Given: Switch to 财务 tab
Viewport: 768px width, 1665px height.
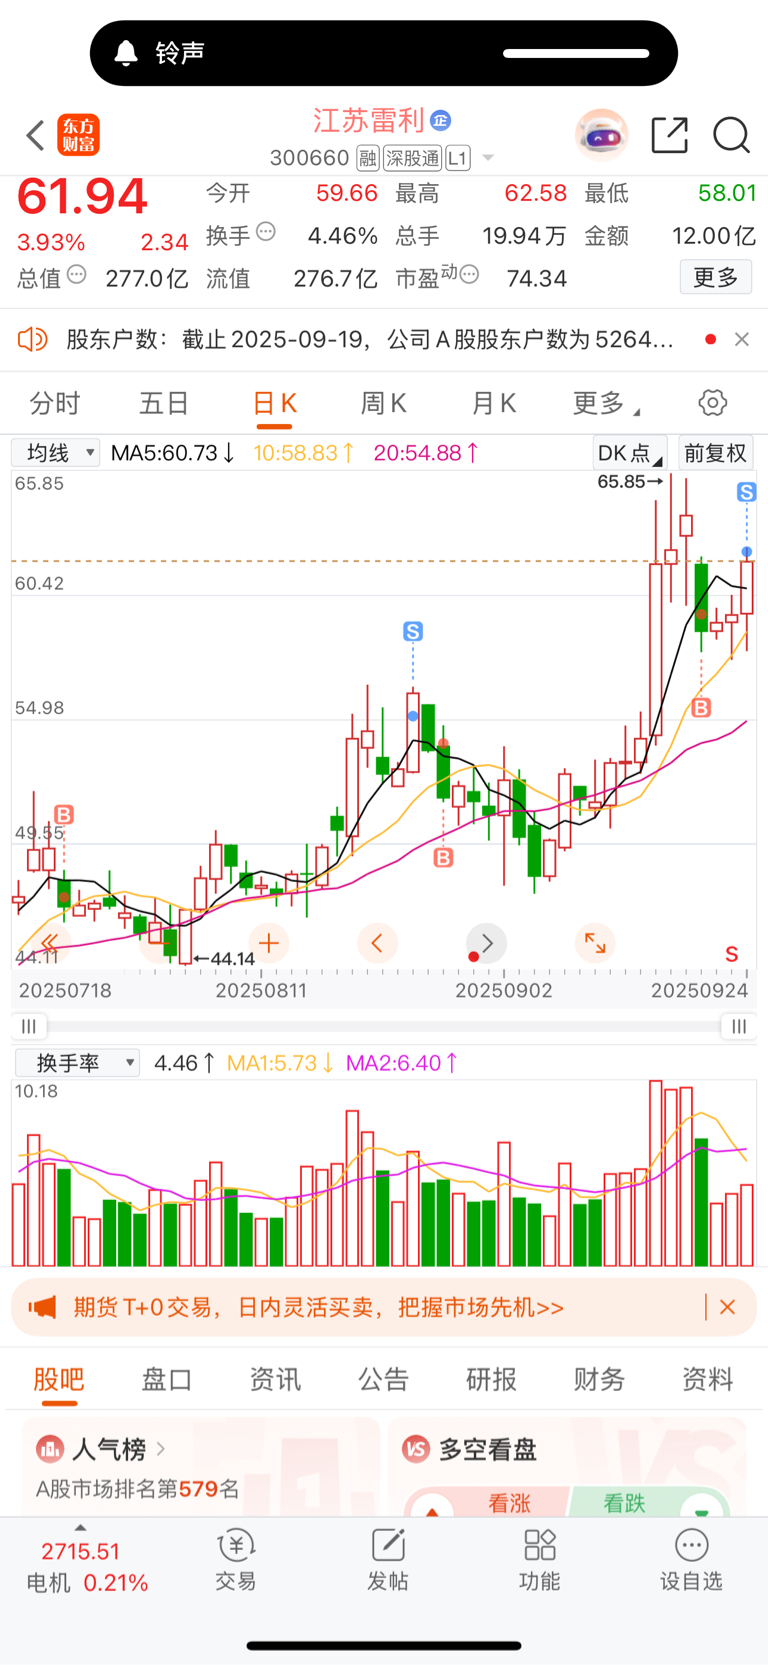Looking at the screenshot, I should pos(599,1380).
